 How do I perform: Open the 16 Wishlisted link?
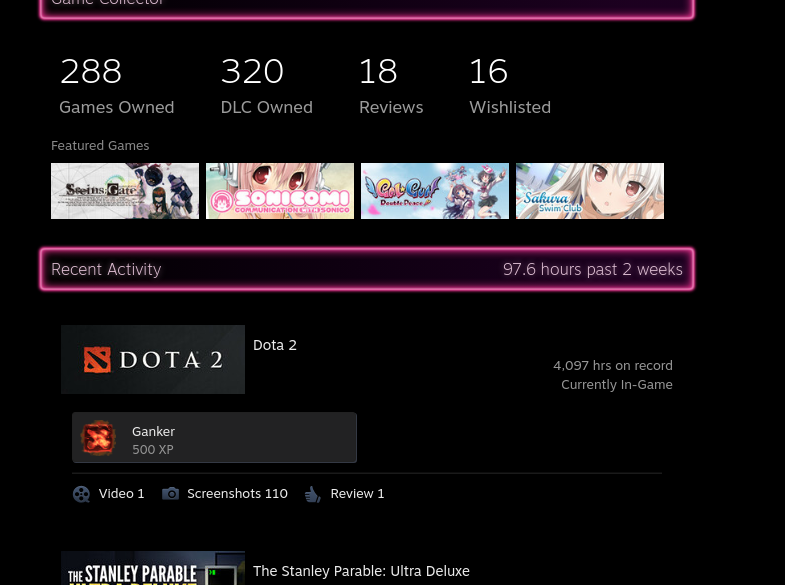[510, 85]
